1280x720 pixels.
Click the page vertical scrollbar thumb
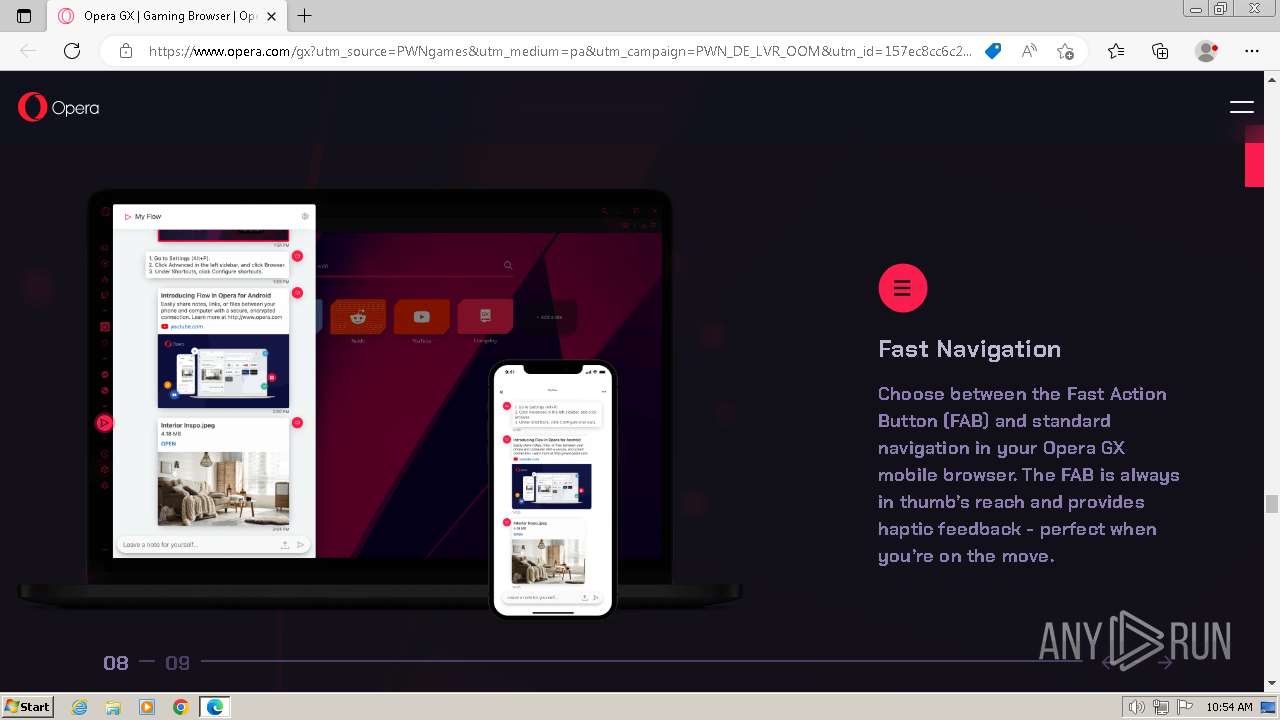(1272, 503)
